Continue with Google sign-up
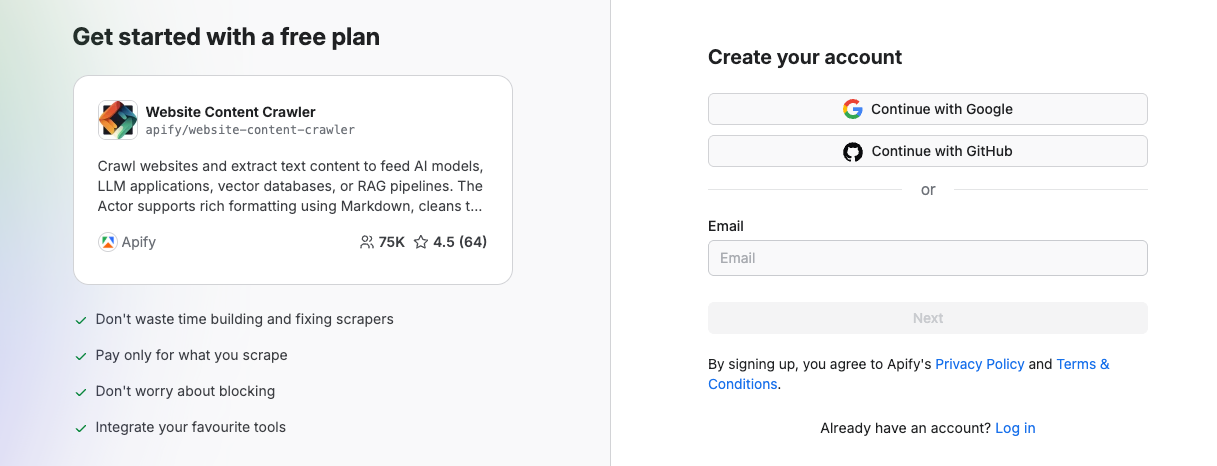 coord(927,109)
